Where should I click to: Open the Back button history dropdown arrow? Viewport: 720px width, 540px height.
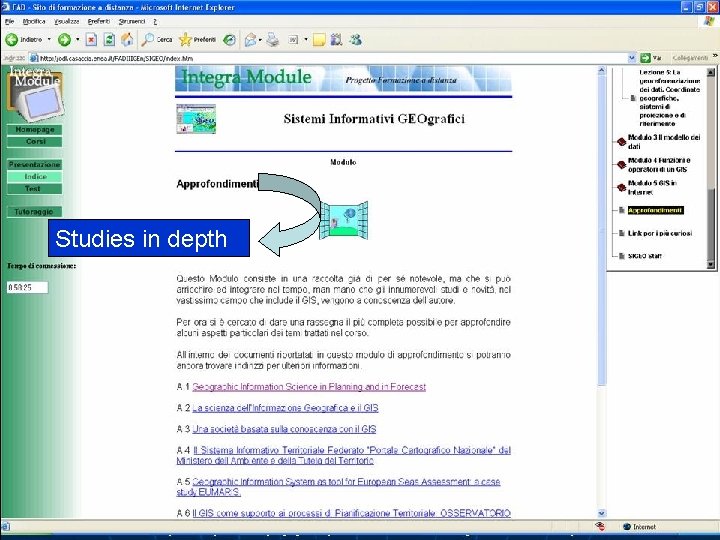(x=49, y=40)
